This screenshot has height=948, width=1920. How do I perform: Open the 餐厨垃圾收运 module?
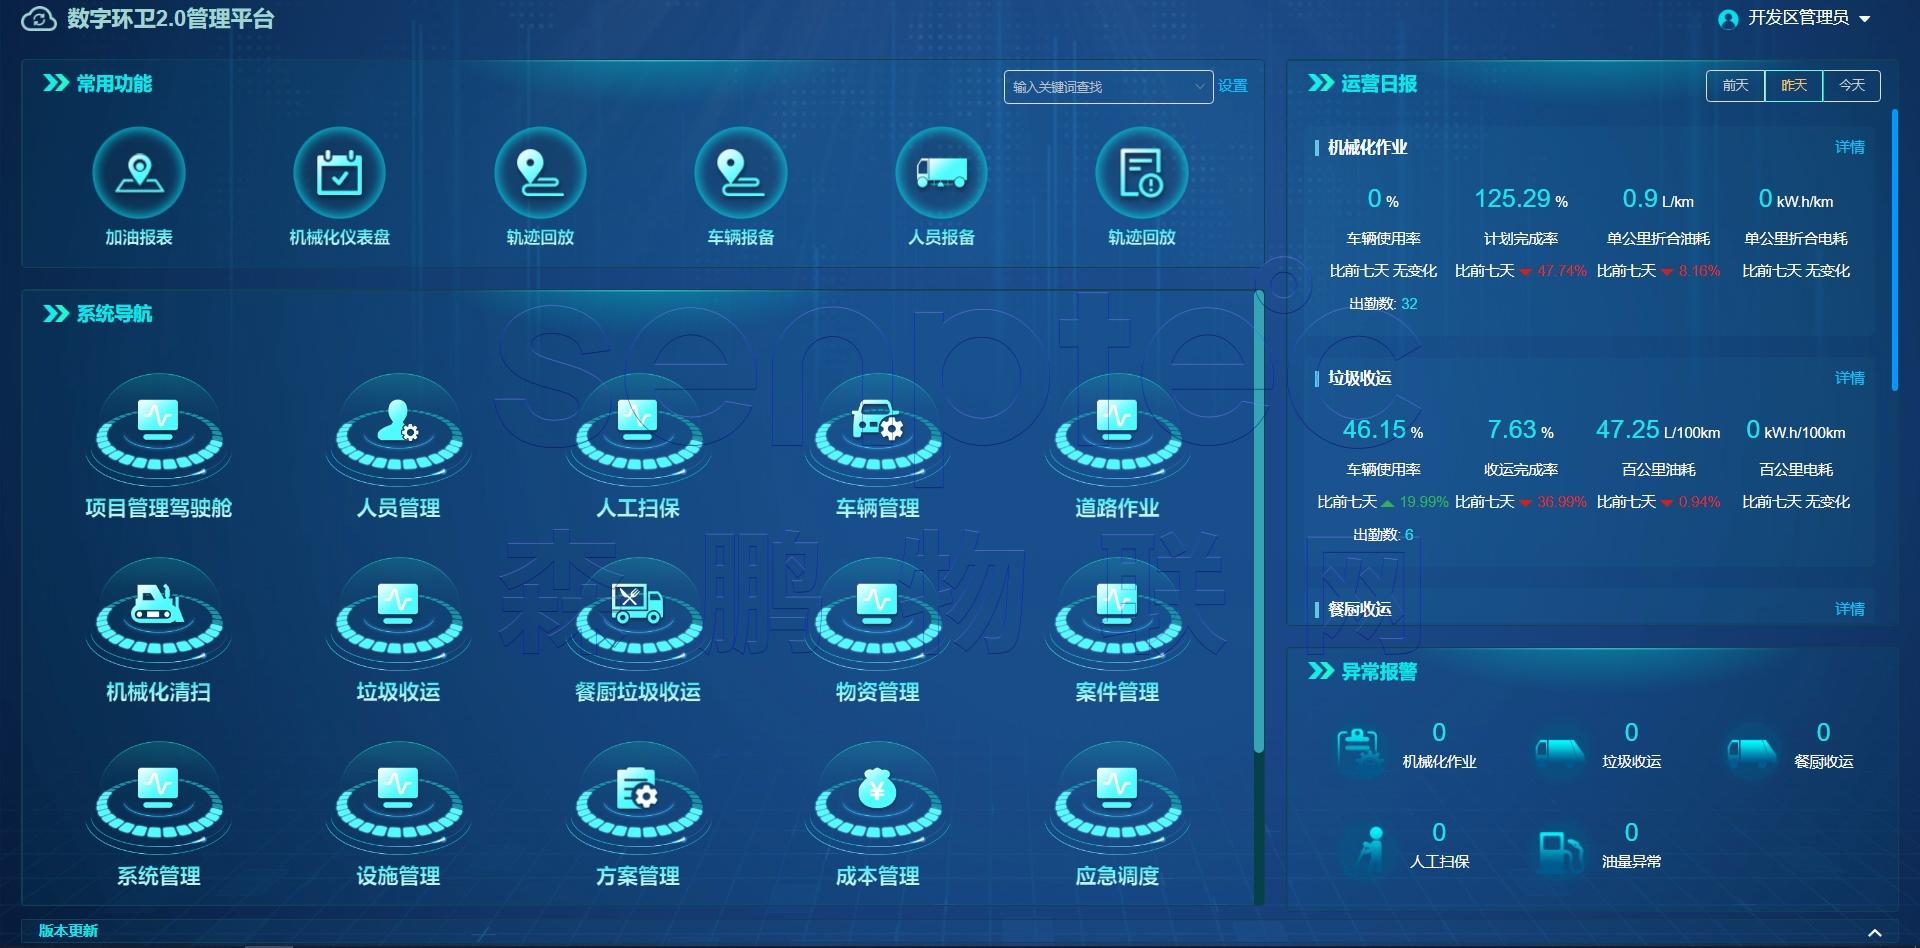638,616
